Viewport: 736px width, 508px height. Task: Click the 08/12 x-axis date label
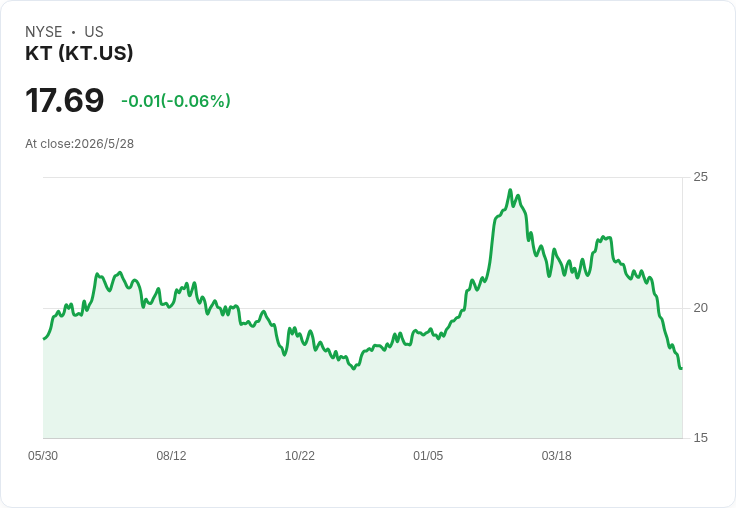[x=171, y=455]
